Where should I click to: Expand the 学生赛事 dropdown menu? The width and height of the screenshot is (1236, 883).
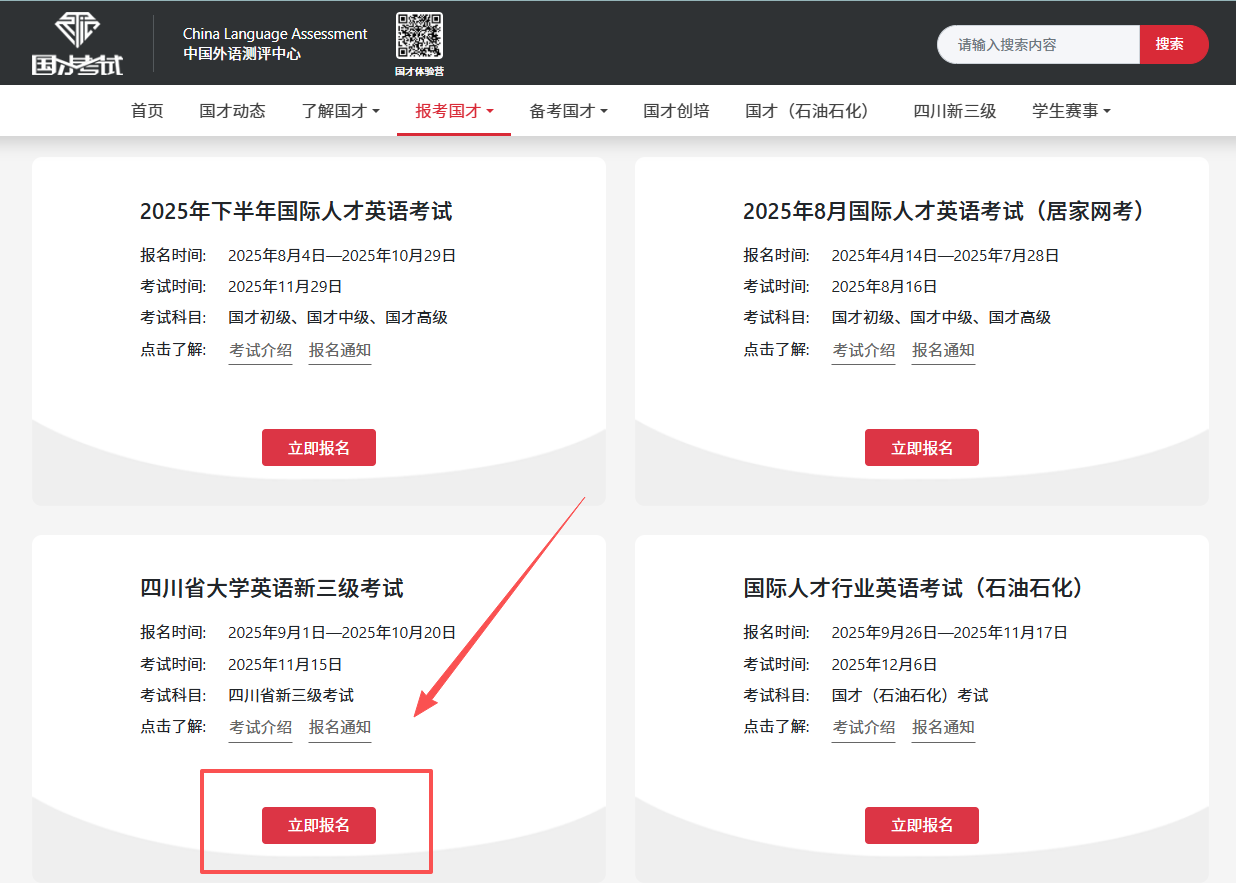1071,110
